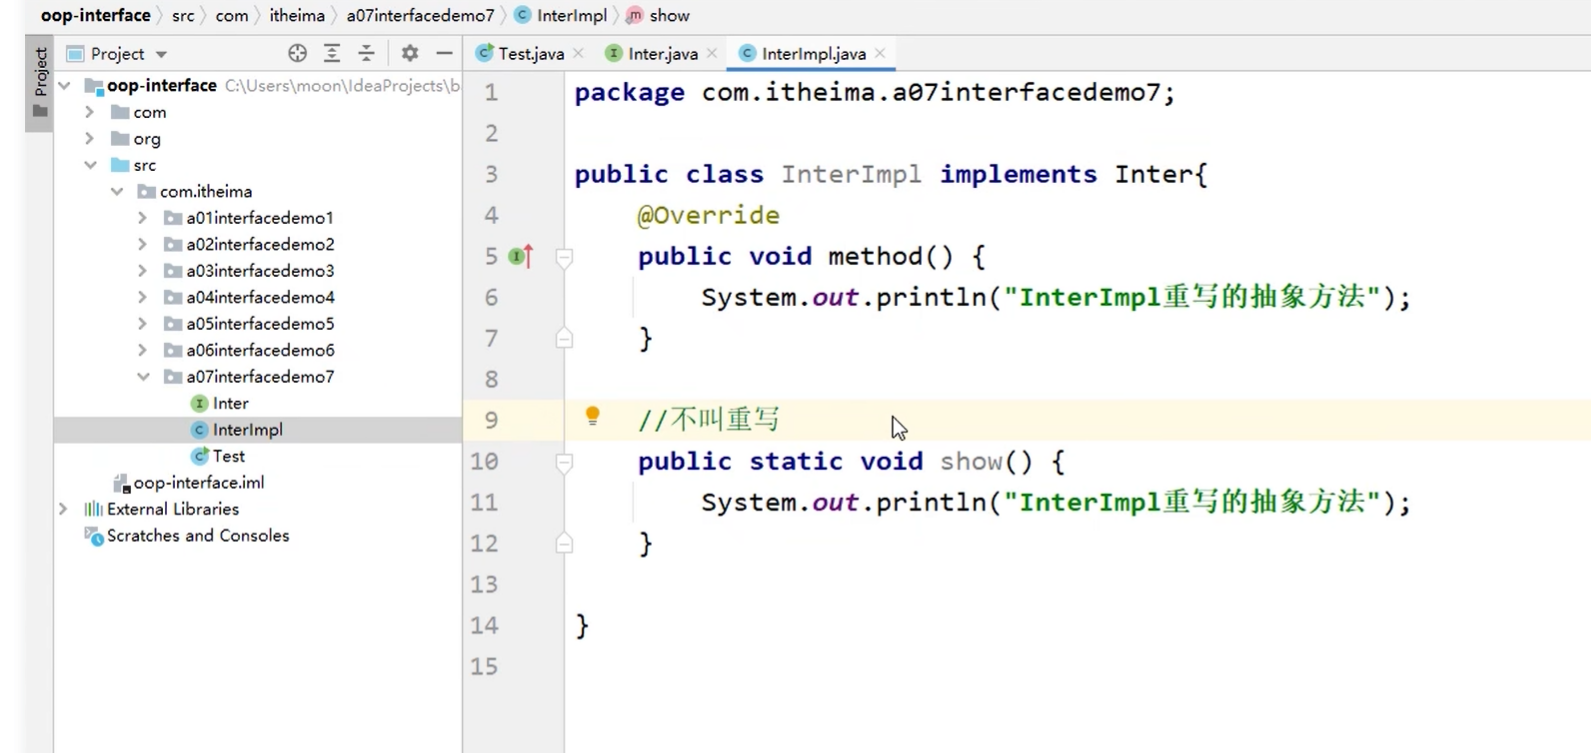Image resolution: width=1591 pixels, height=753 pixels.
Task: Click InterImpl in the breadcrumb bar
Action: click(x=562, y=16)
